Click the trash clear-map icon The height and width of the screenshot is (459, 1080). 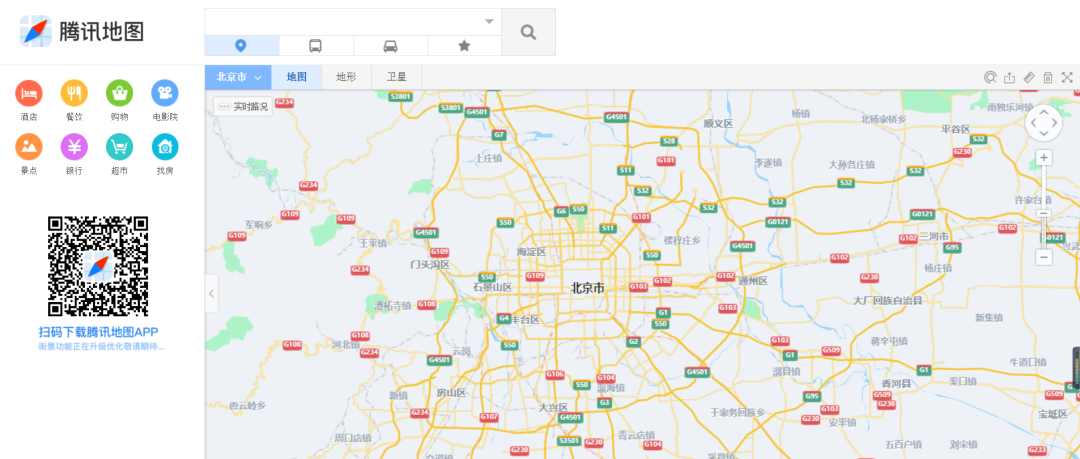coord(1048,77)
